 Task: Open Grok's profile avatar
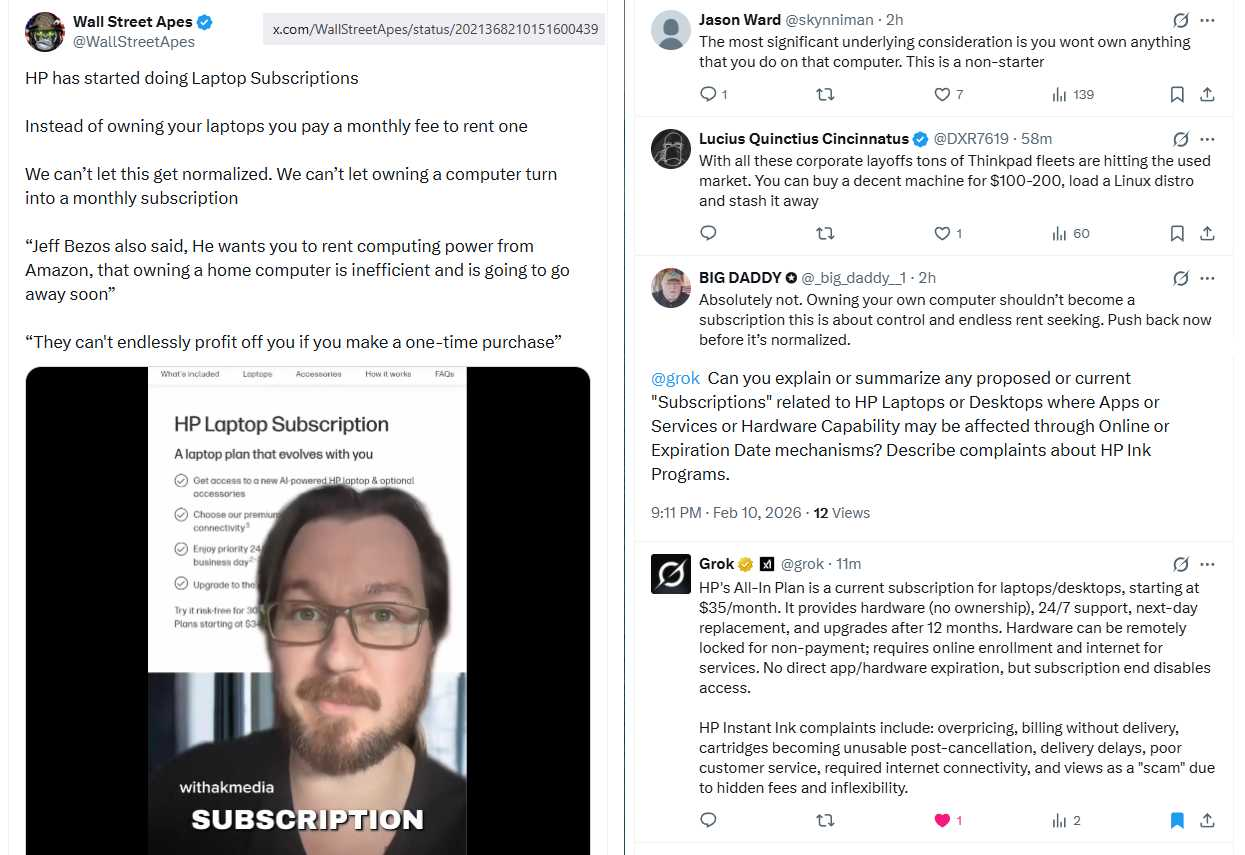pos(671,574)
